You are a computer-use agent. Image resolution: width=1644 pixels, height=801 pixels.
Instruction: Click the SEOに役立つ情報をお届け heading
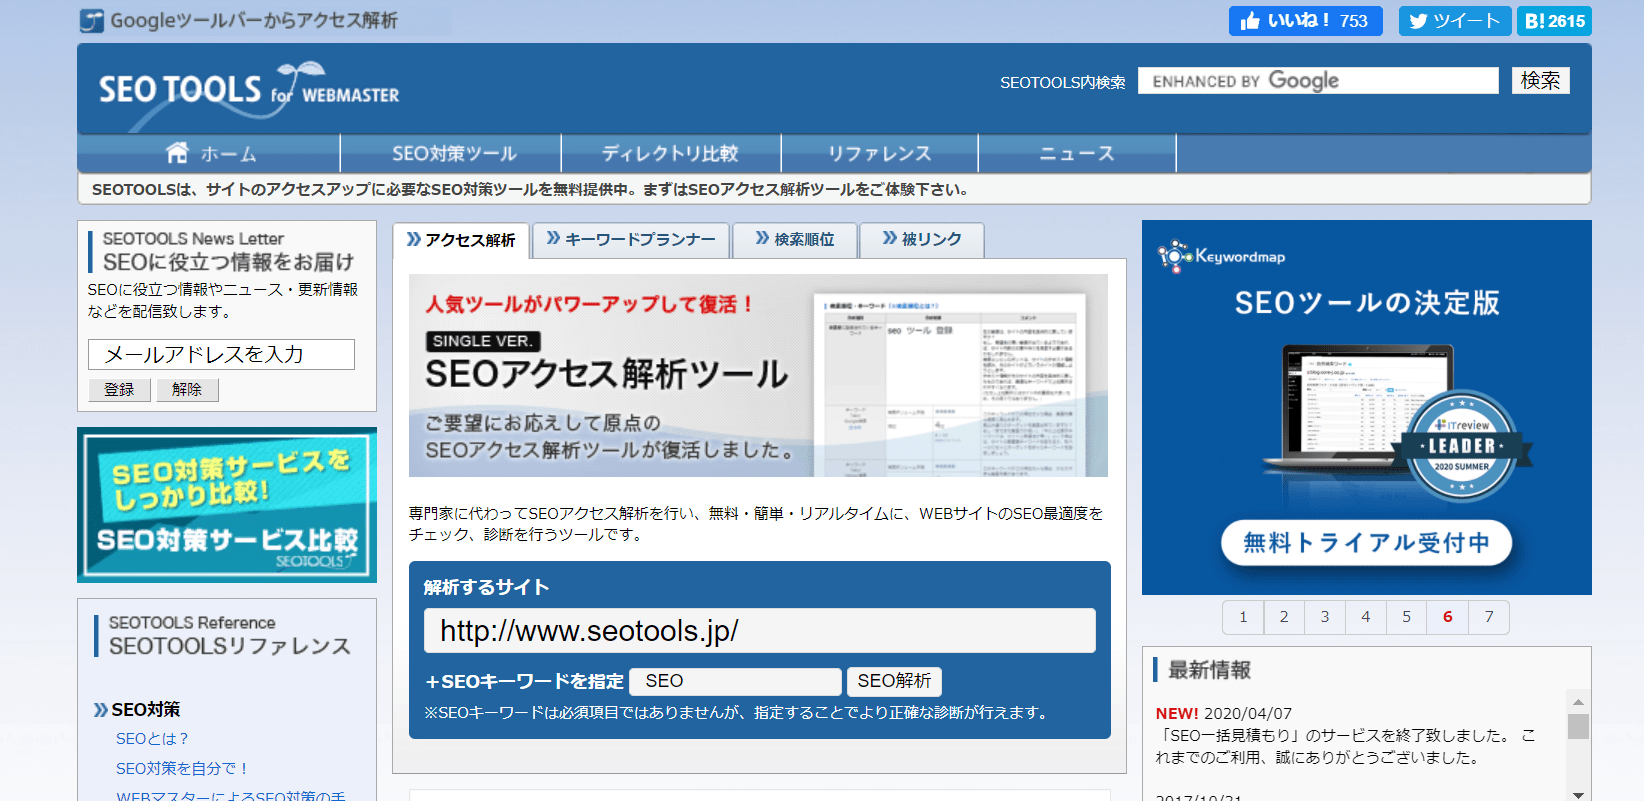[229, 262]
